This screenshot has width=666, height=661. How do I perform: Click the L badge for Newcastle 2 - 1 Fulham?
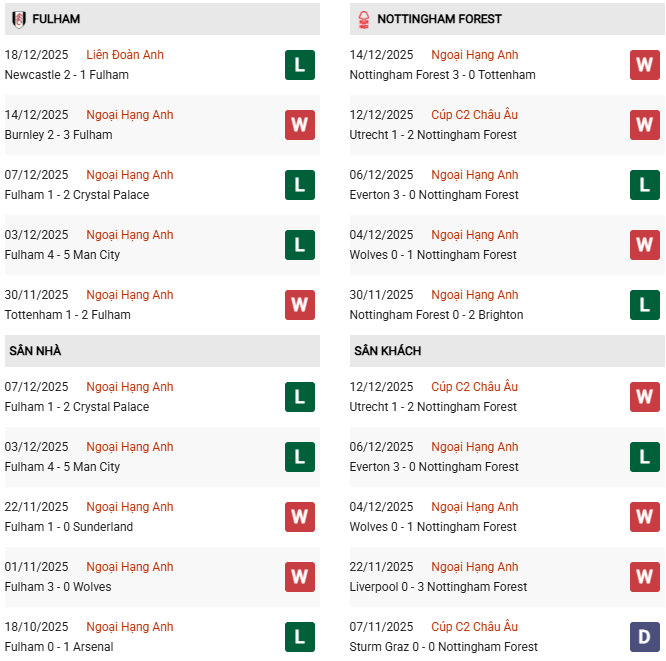(300, 65)
